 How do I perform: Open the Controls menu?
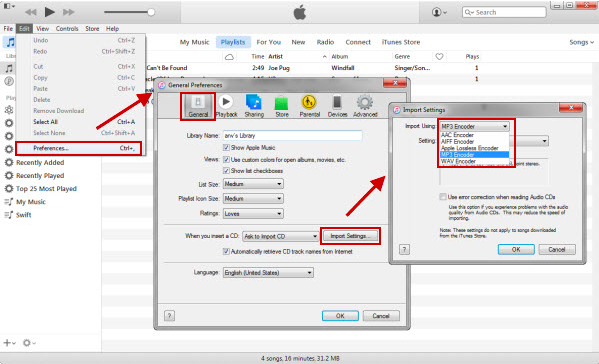pos(67,29)
